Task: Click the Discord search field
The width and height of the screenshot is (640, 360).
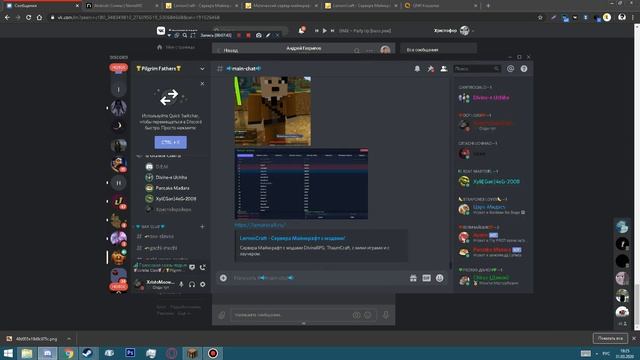Action: [x=477, y=69]
